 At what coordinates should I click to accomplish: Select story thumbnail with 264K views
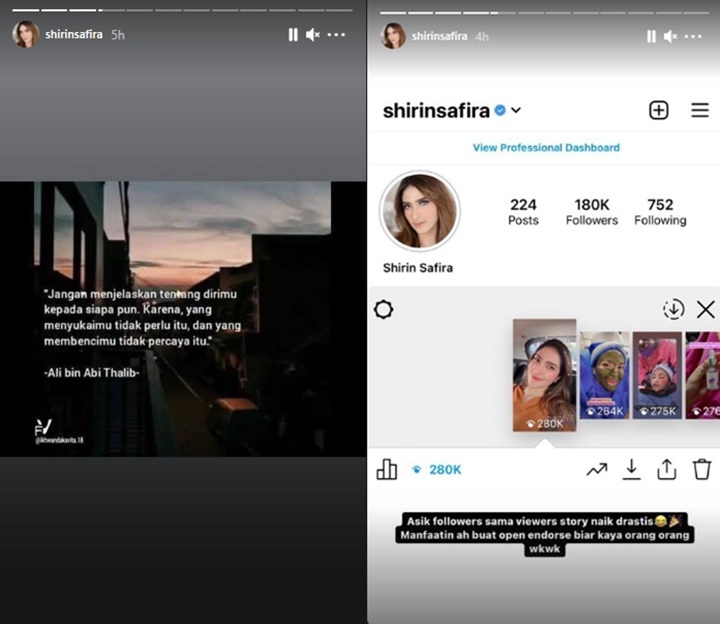pyautogui.click(x=604, y=375)
